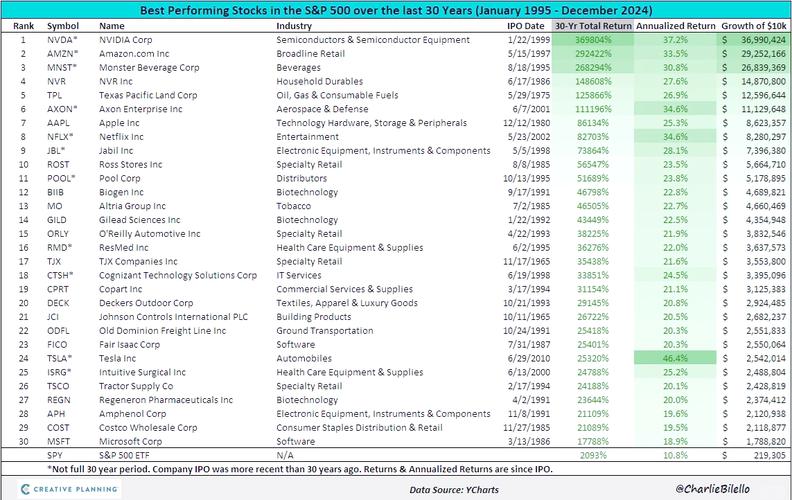Click the Name column header
Screen dimensions: 792x500
coord(112,26)
